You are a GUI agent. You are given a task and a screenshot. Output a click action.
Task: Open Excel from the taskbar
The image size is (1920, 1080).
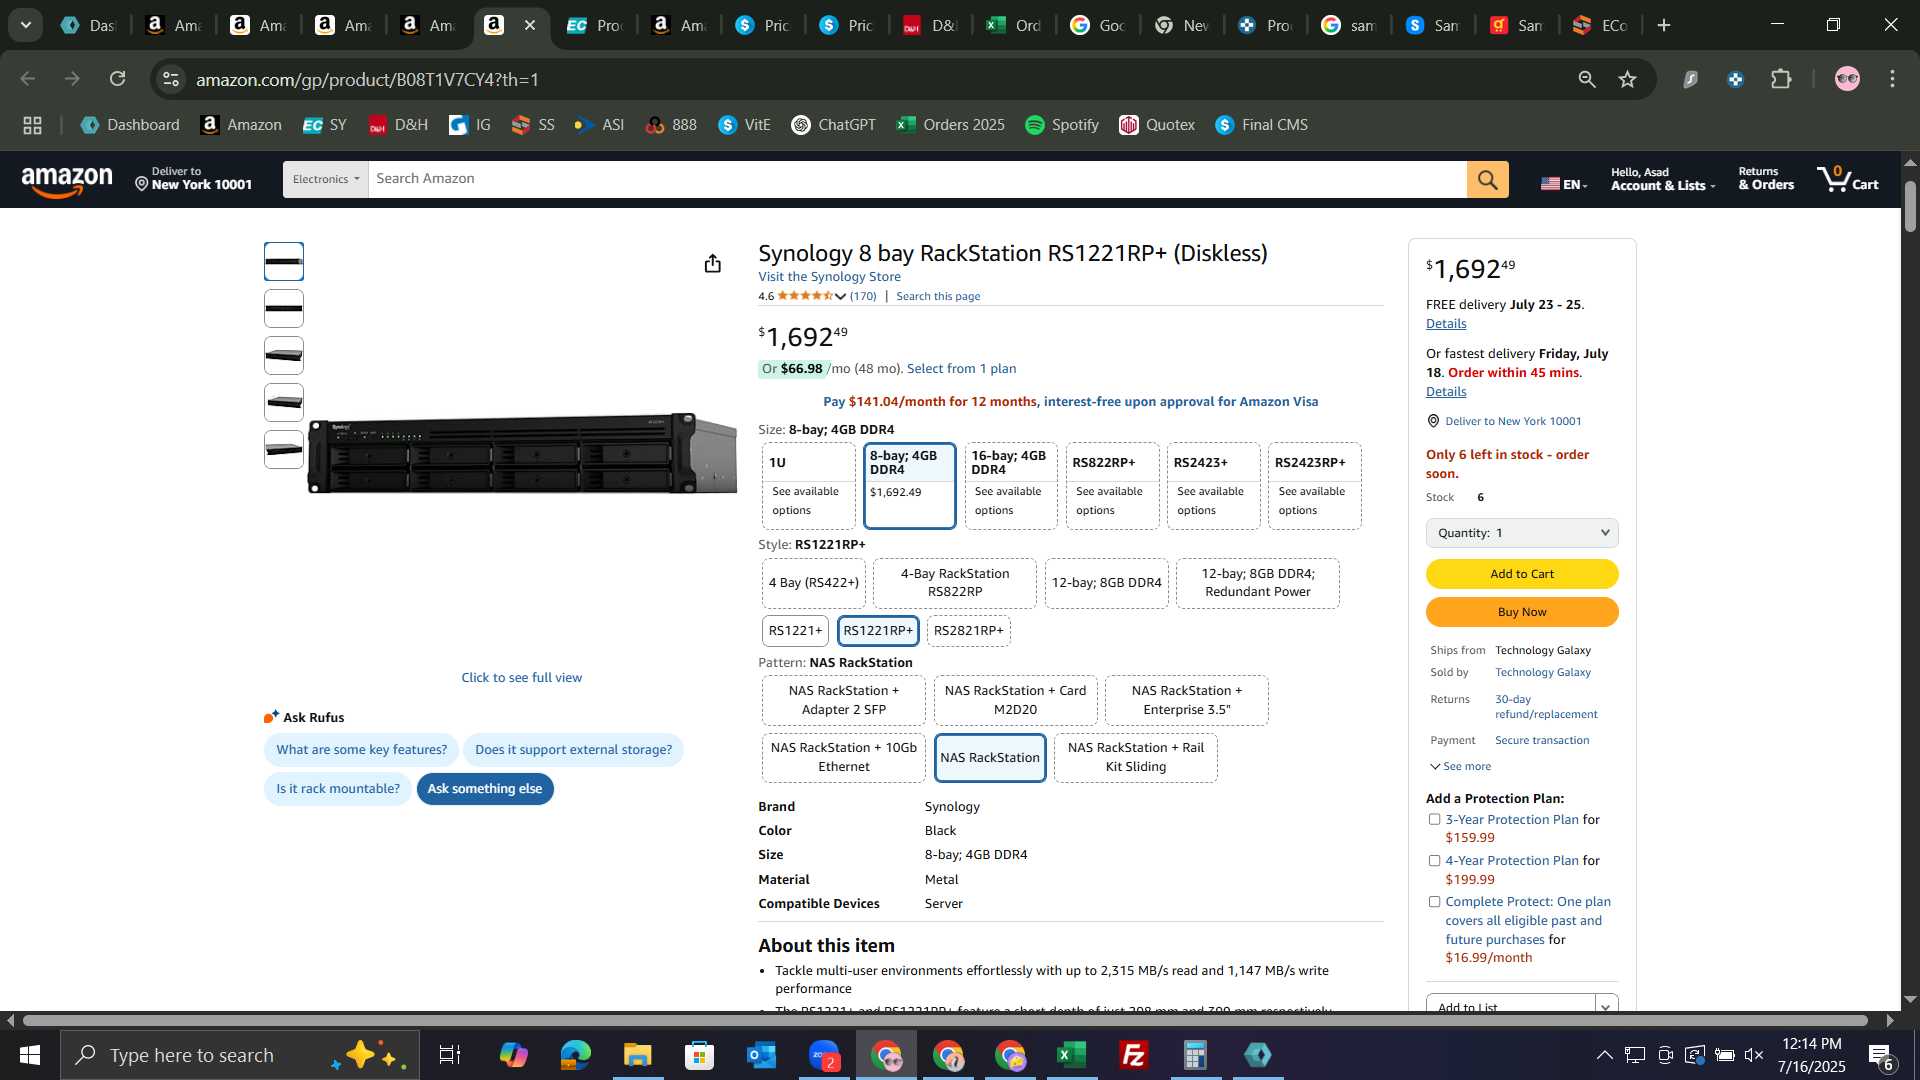pyautogui.click(x=1071, y=1055)
